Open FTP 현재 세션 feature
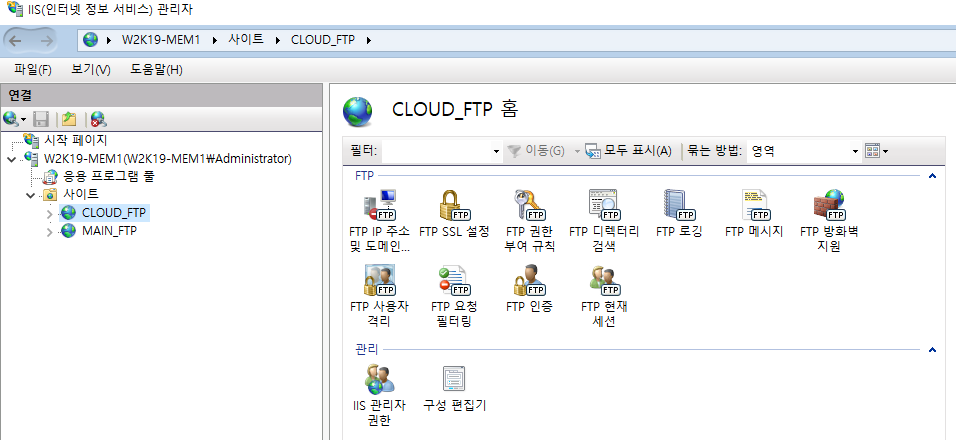This screenshot has height=440, width=956. tap(604, 296)
